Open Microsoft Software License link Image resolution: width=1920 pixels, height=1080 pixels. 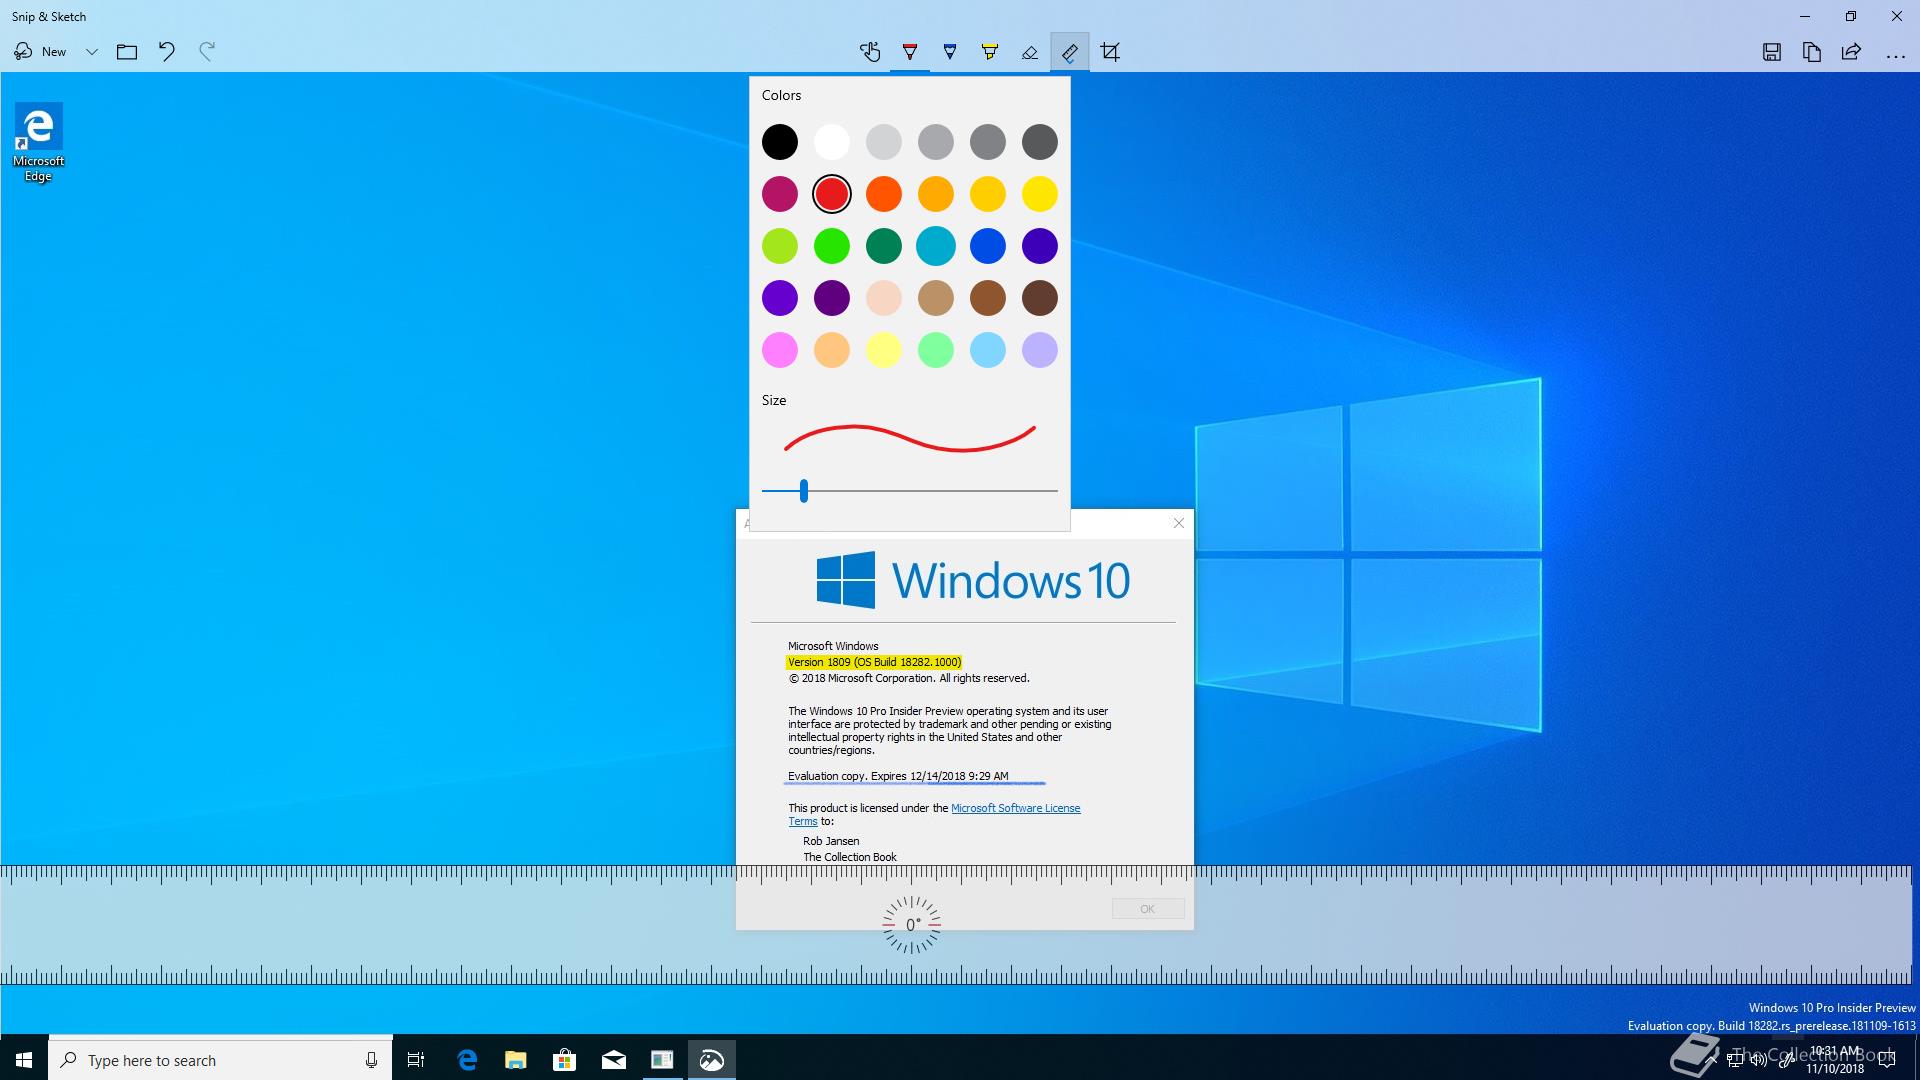point(1015,808)
